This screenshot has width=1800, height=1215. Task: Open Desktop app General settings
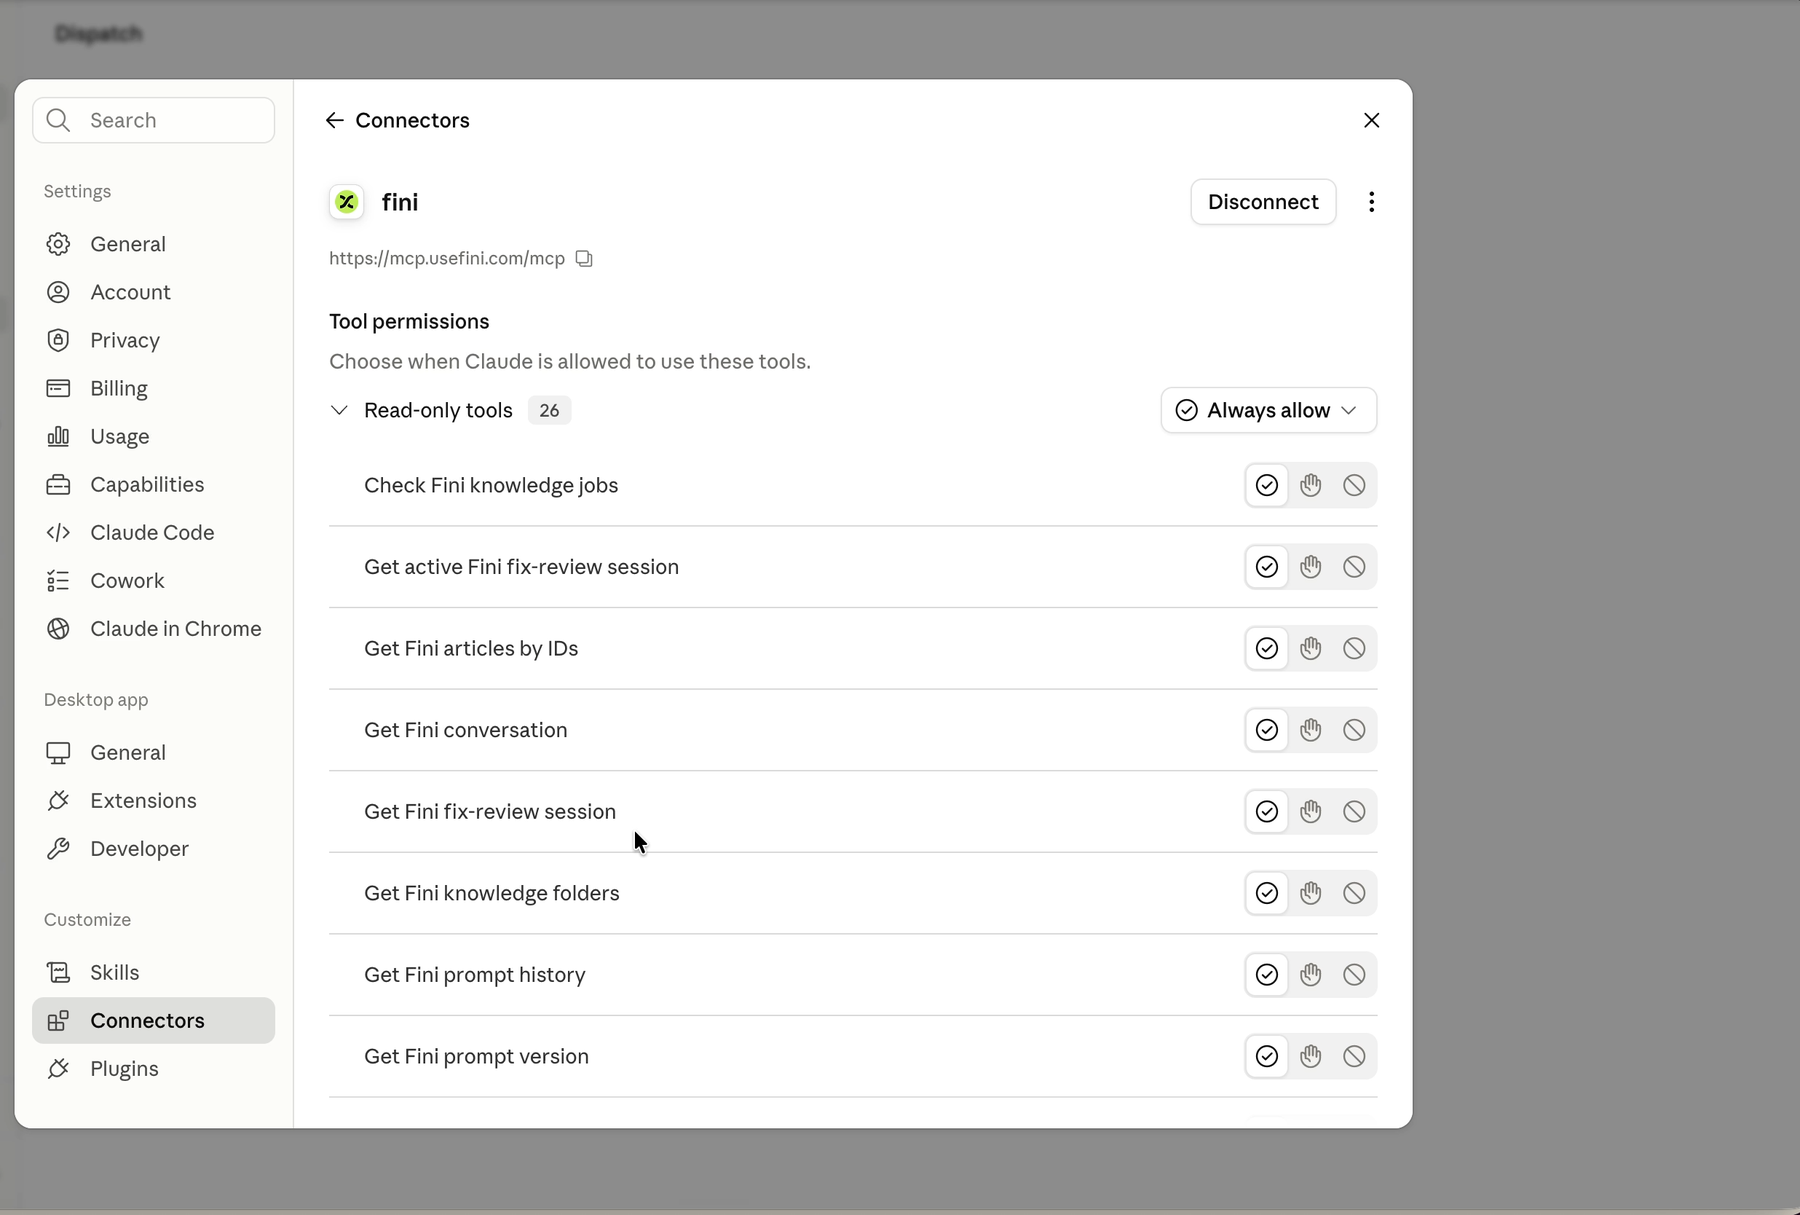(153, 752)
